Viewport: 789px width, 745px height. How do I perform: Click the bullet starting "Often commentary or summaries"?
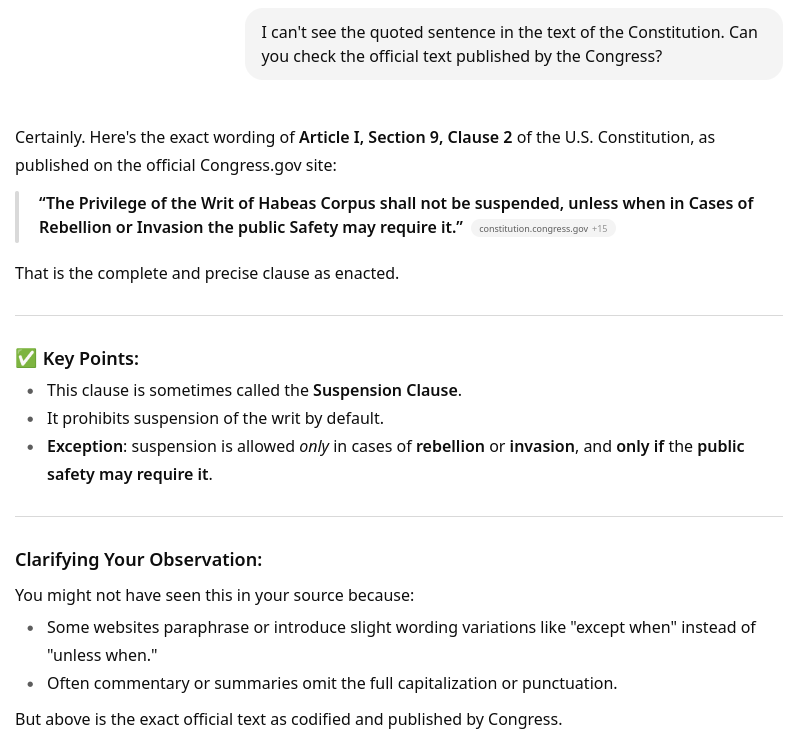pos(331,683)
